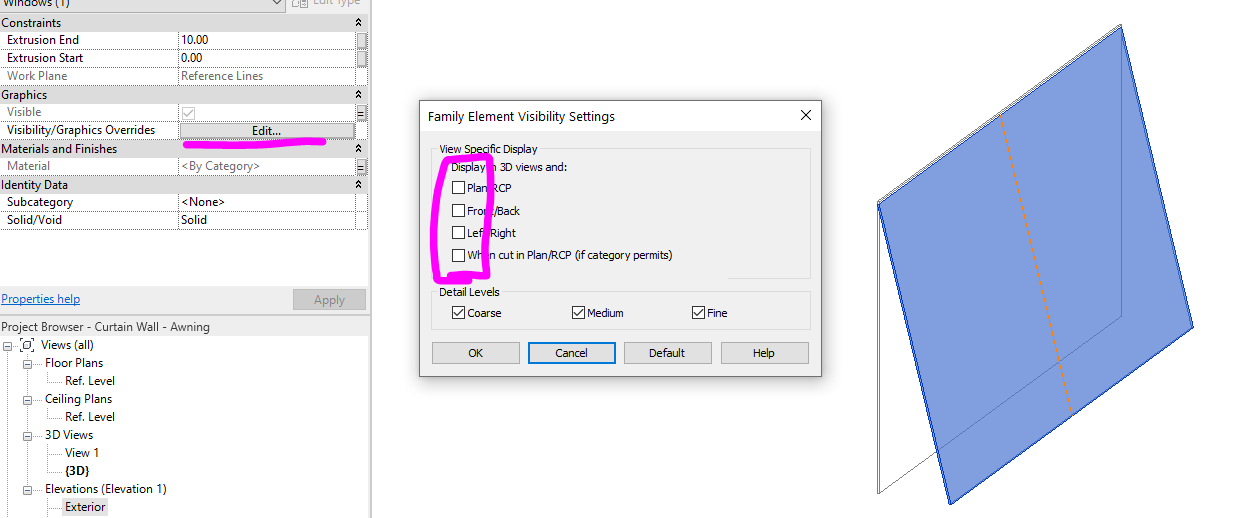Uncheck the Medium detail level
1240x518 pixels.
(x=578, y=313)
